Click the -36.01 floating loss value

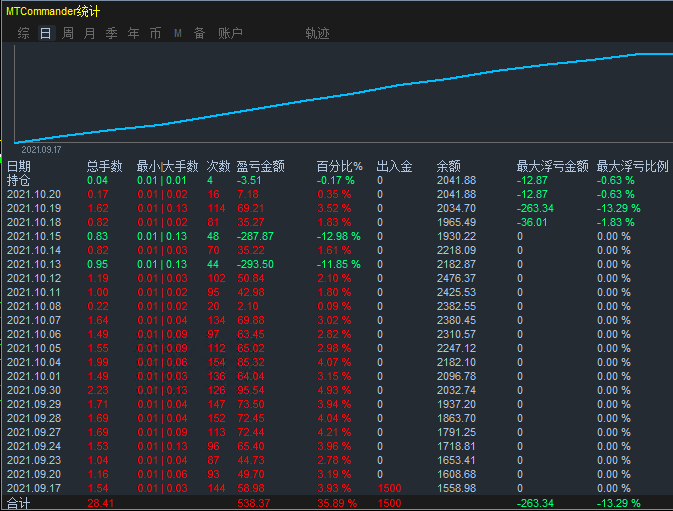click(532, 222)
